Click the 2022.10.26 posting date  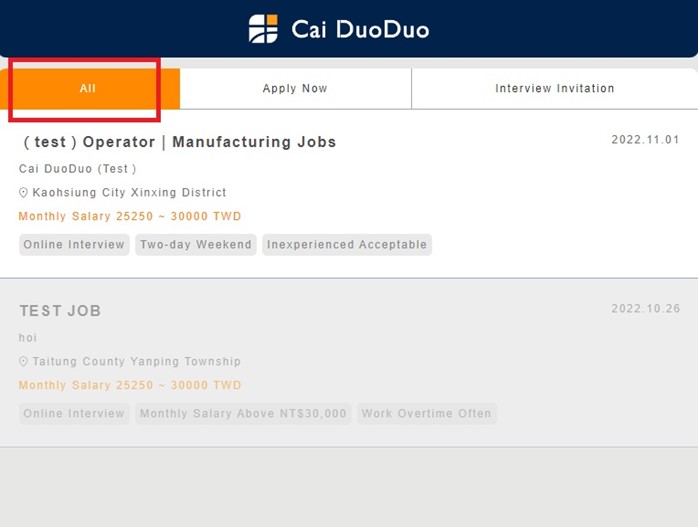tap(645, 309)
